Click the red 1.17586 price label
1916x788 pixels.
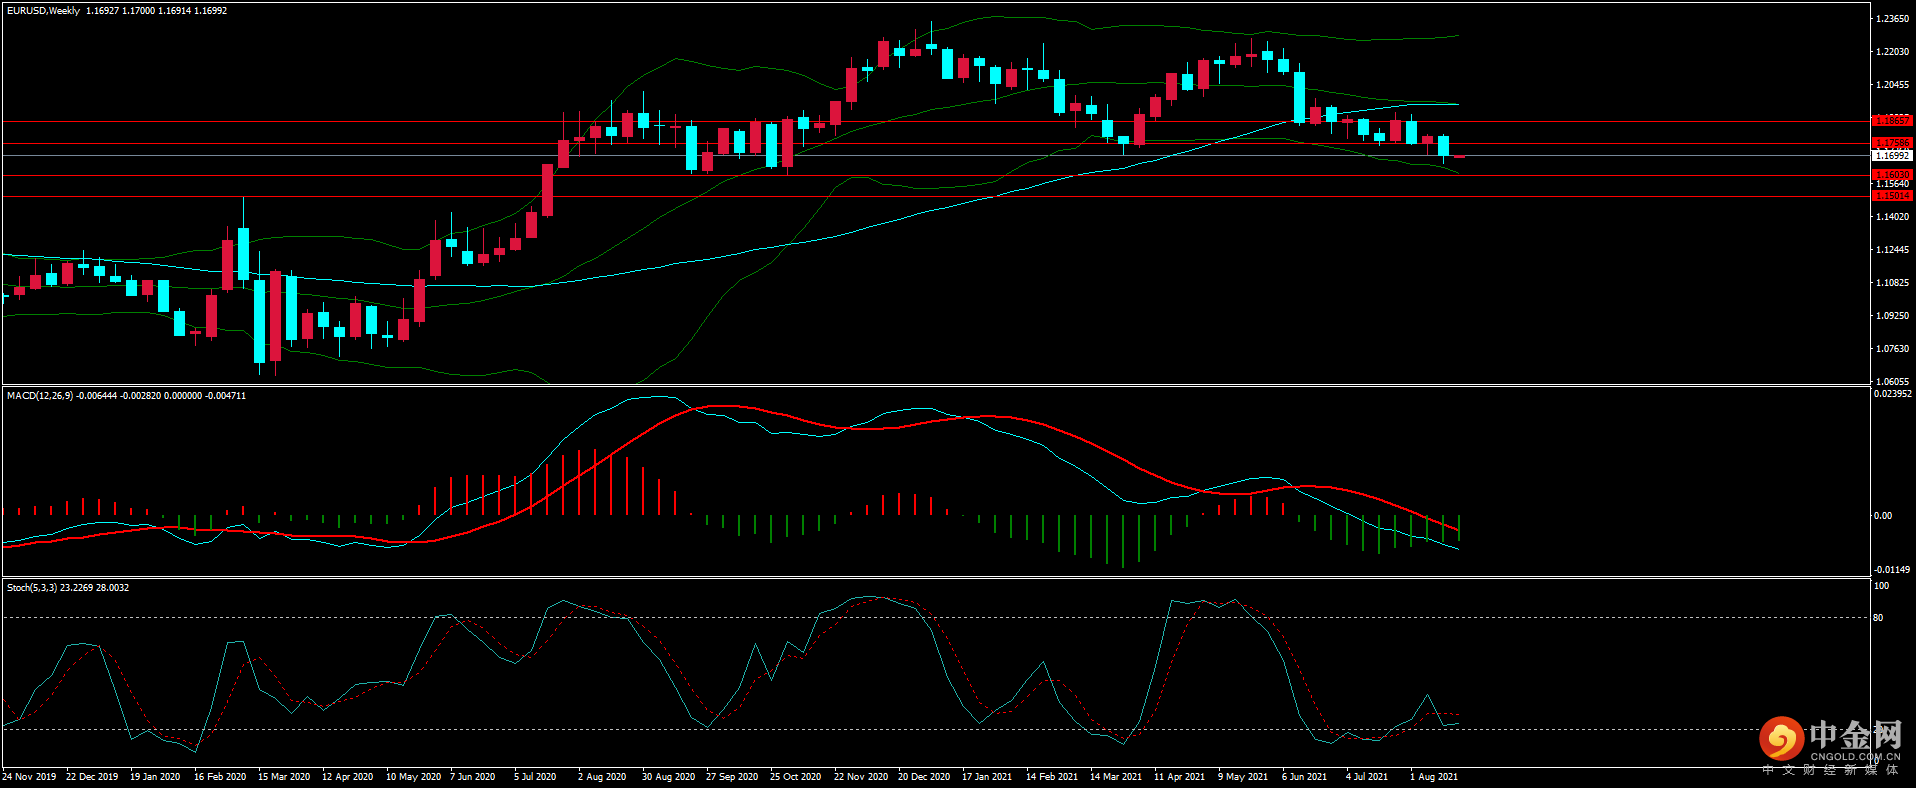click(x=1891, y=143)
